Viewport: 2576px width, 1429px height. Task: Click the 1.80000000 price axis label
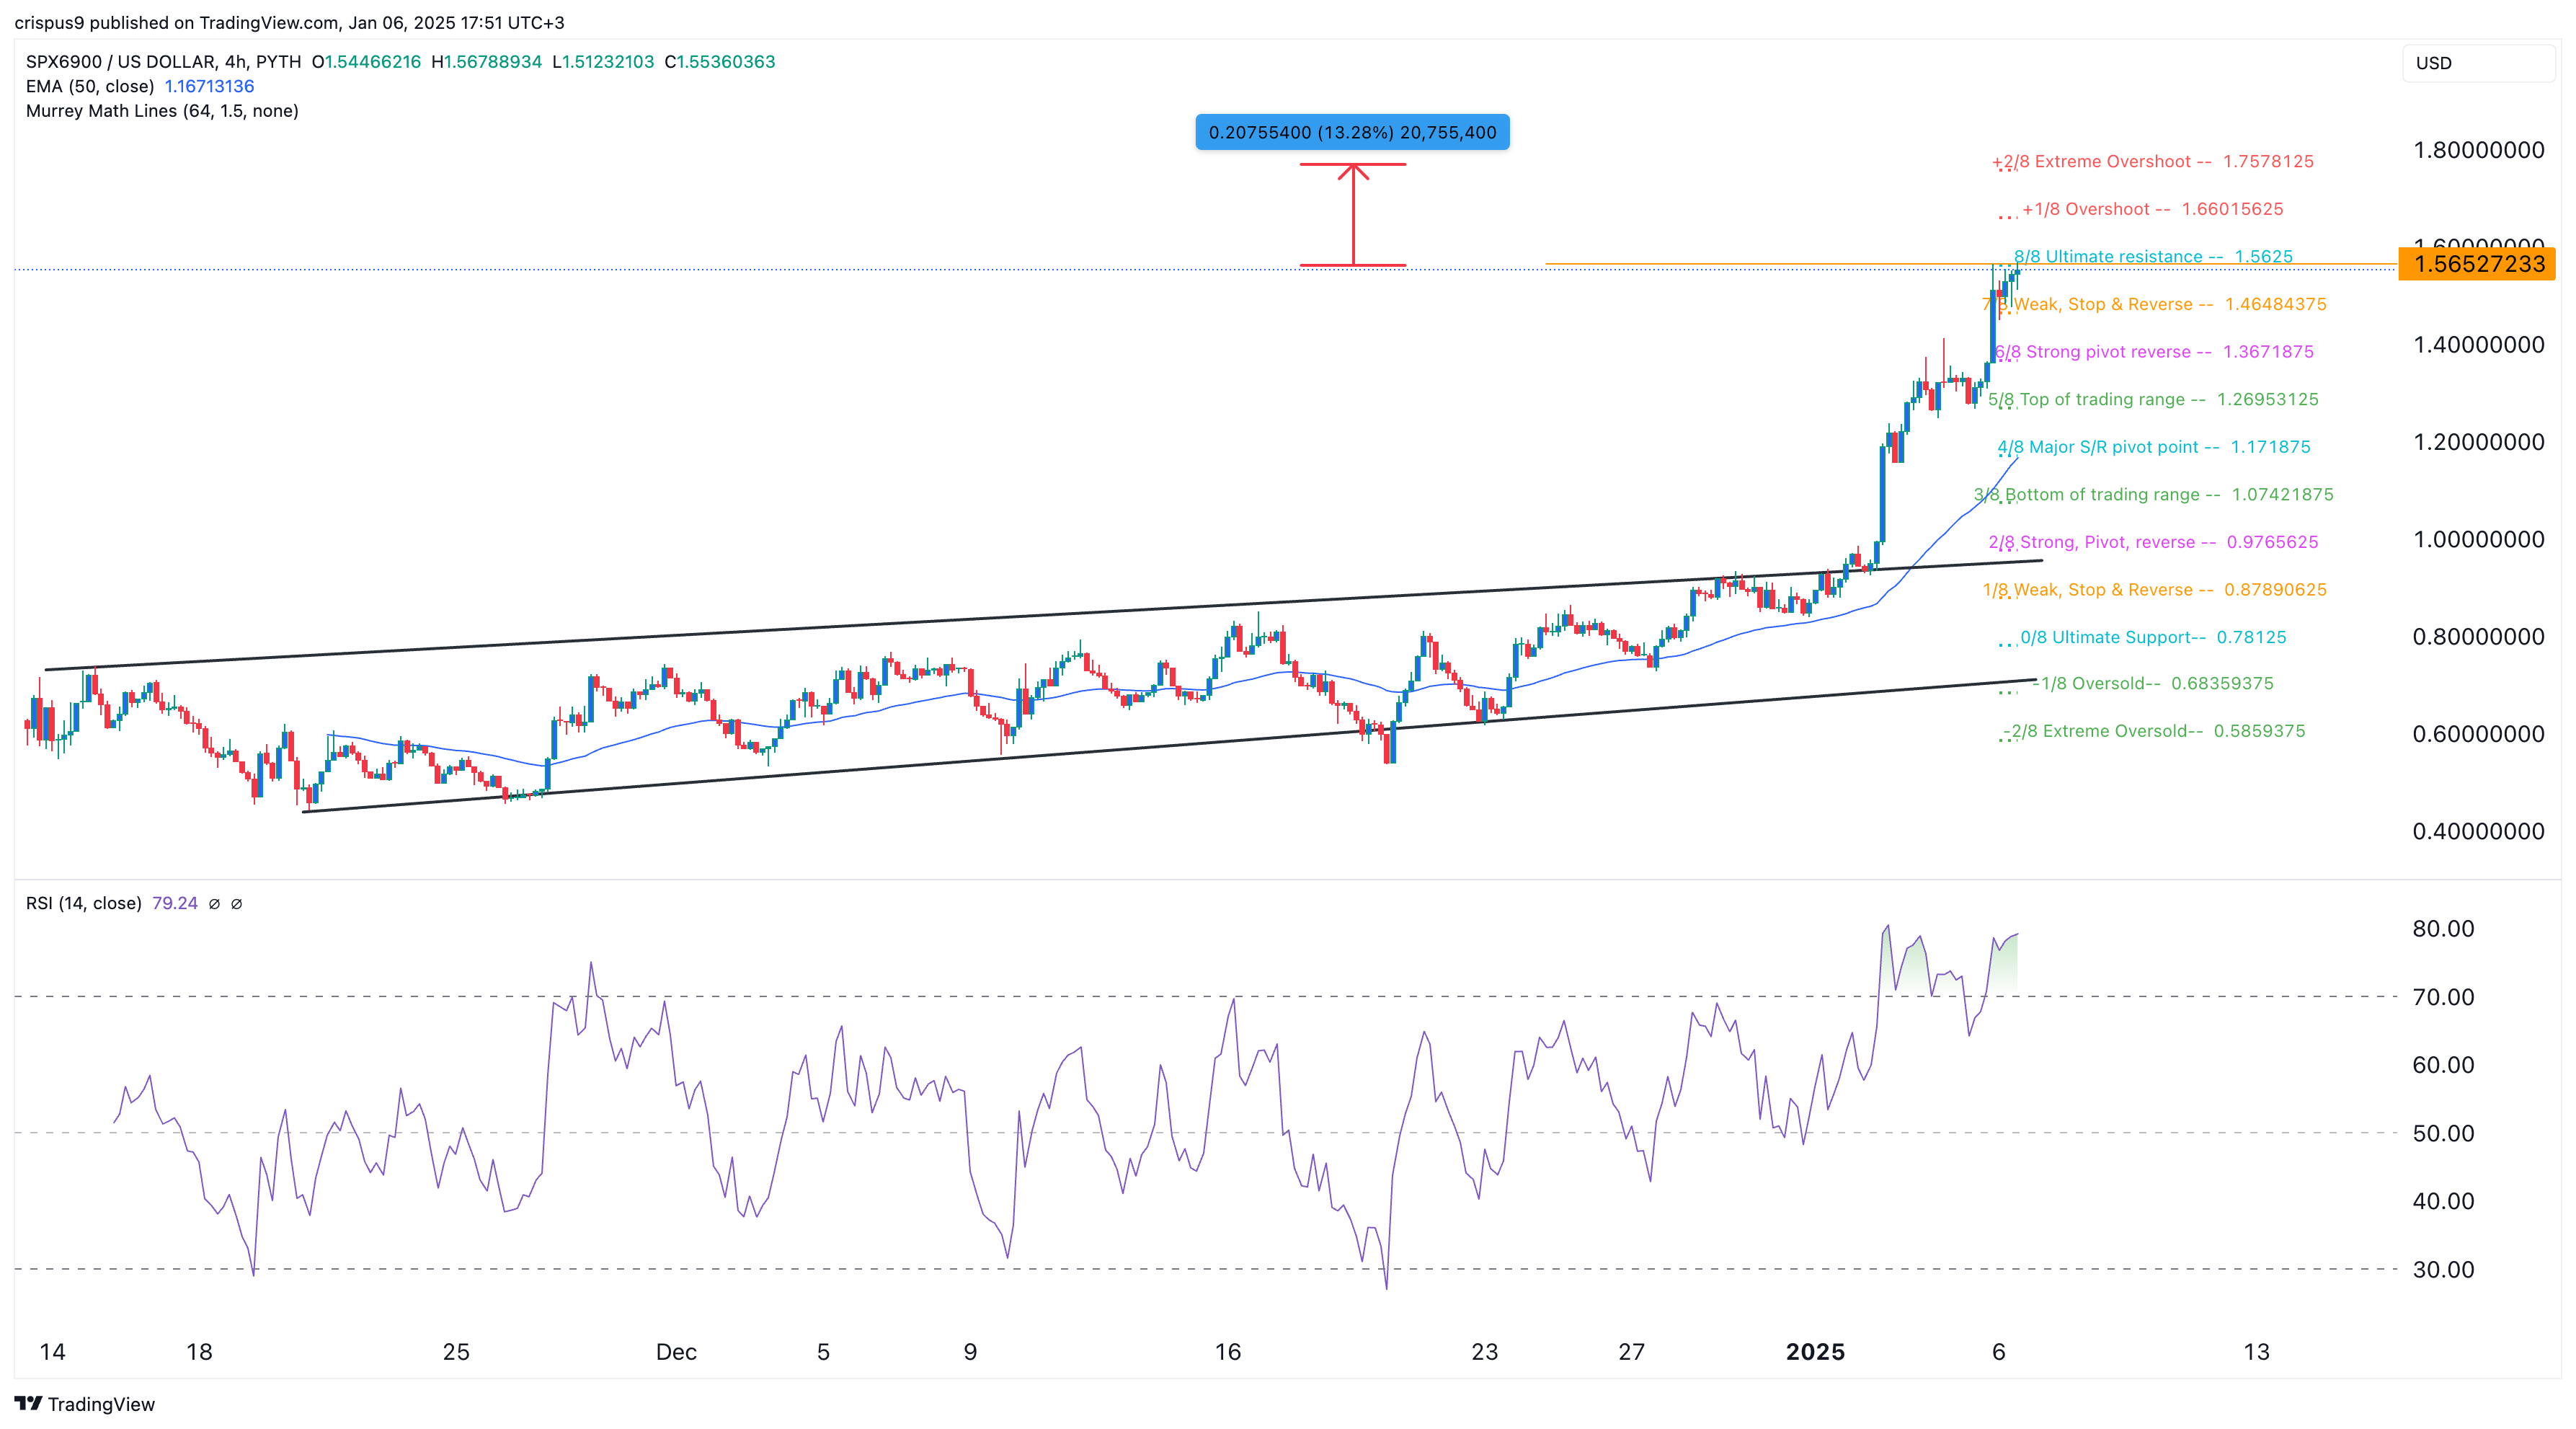[2478, 151]
